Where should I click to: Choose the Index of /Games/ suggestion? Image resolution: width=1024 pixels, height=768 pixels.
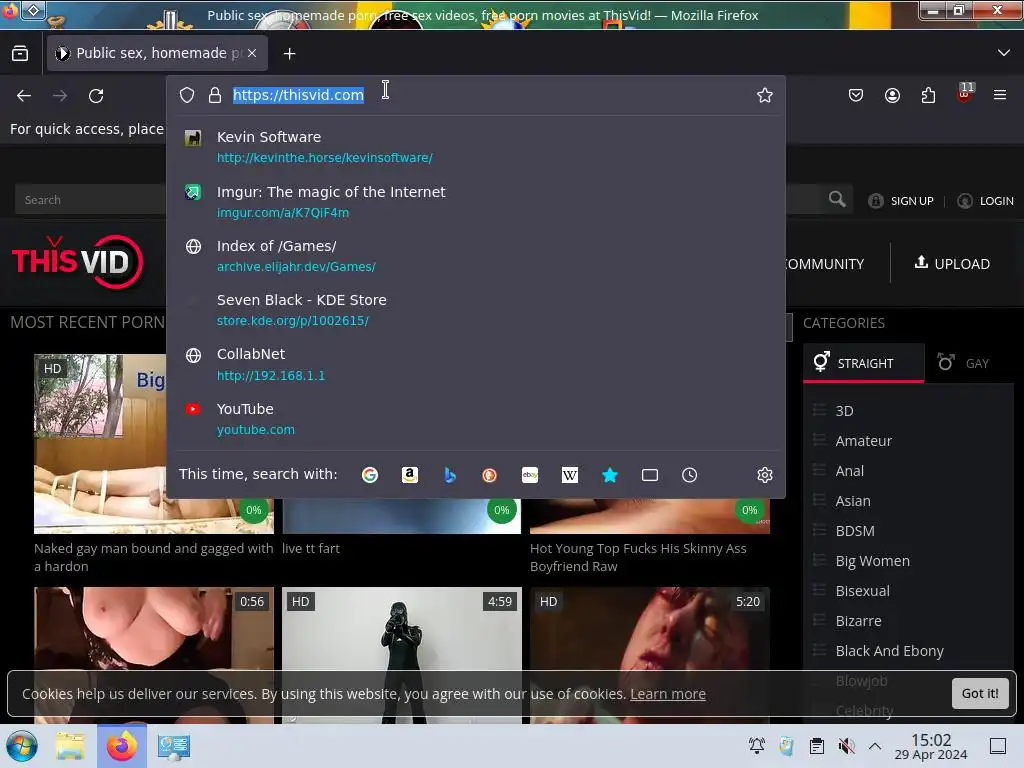(x=475, y=256)
